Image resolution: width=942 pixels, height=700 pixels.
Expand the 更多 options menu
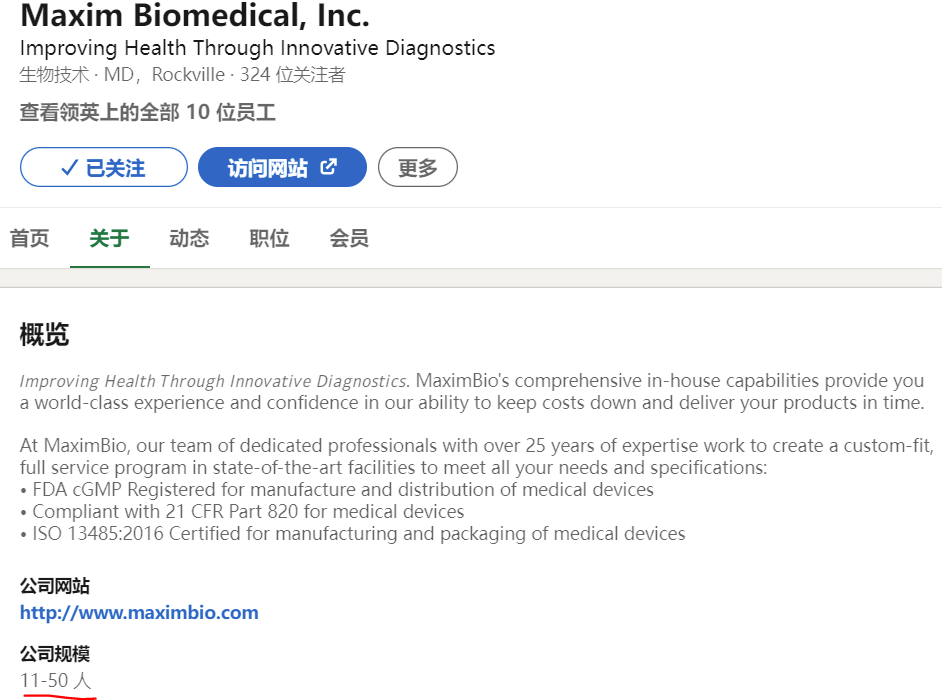[x=418, y=167]
